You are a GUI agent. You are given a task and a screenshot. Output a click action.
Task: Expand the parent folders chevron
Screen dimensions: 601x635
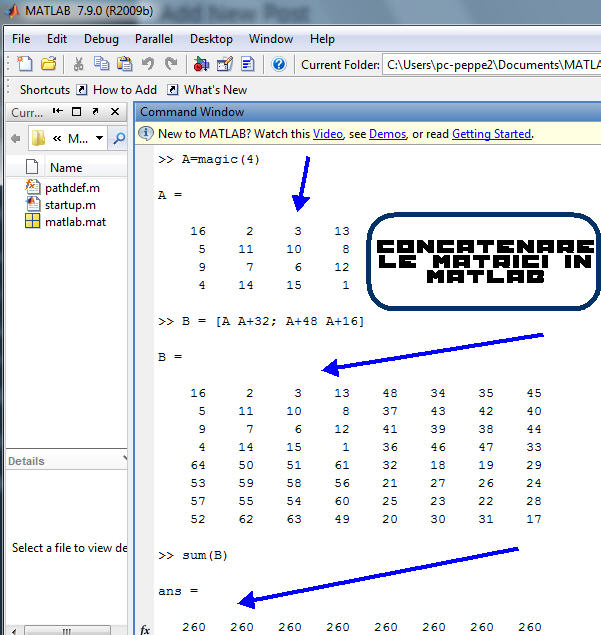(x=57, y=139)
